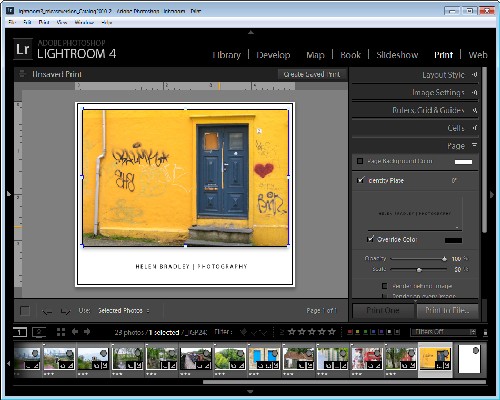Go to previous page arrow in toolbar

[47, 312]
